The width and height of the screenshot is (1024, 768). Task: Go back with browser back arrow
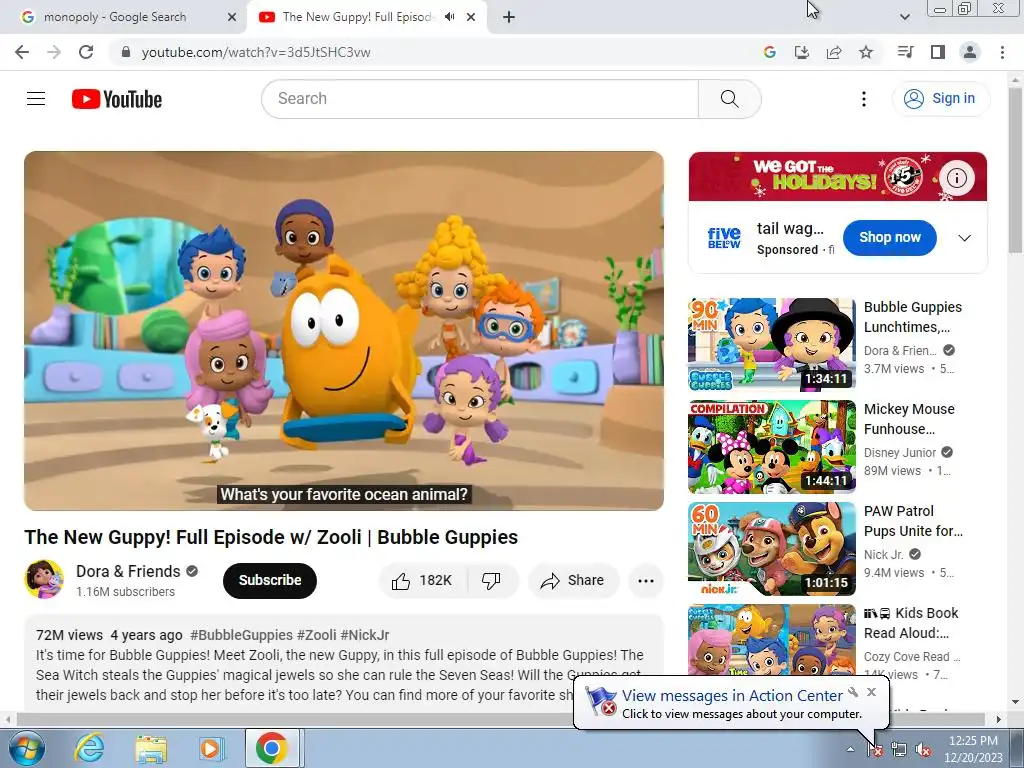(22, 52)
